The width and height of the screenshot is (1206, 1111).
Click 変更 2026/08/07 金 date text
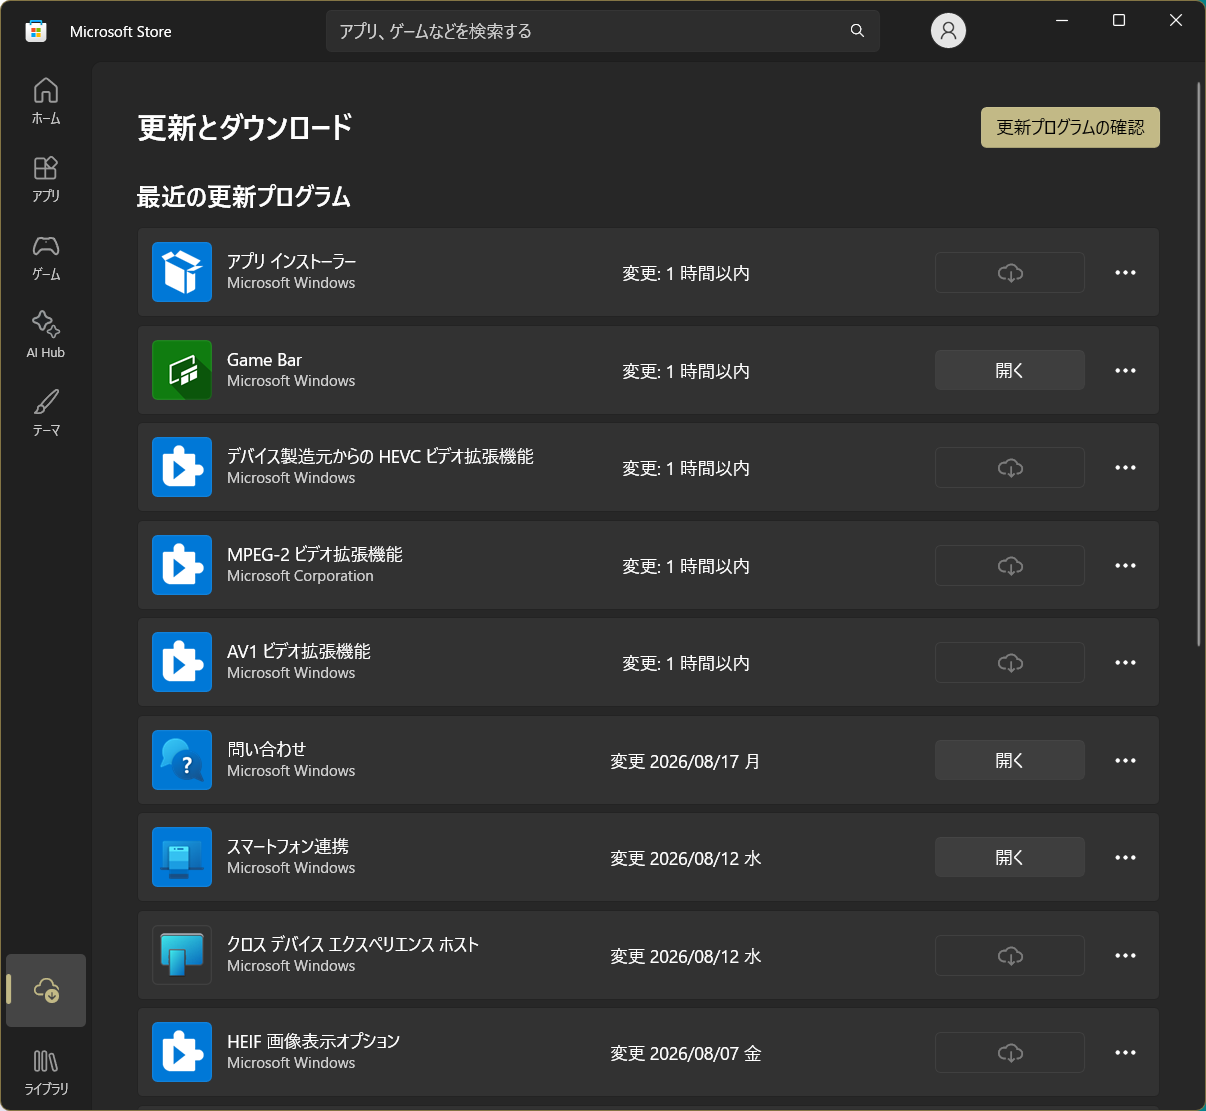click(686, 1054)
